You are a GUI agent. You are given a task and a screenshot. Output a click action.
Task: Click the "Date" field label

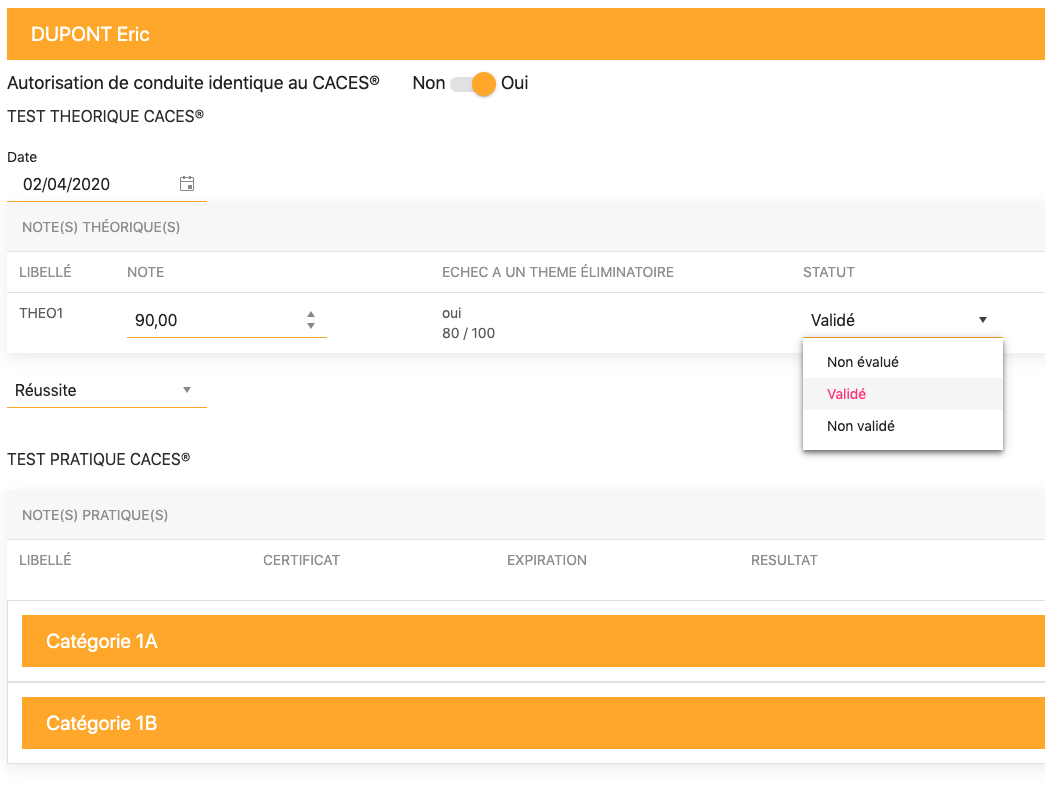22,157
